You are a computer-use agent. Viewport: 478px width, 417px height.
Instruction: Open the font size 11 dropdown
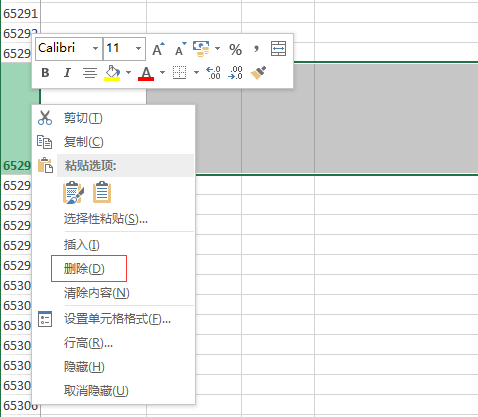coord(138,49)
